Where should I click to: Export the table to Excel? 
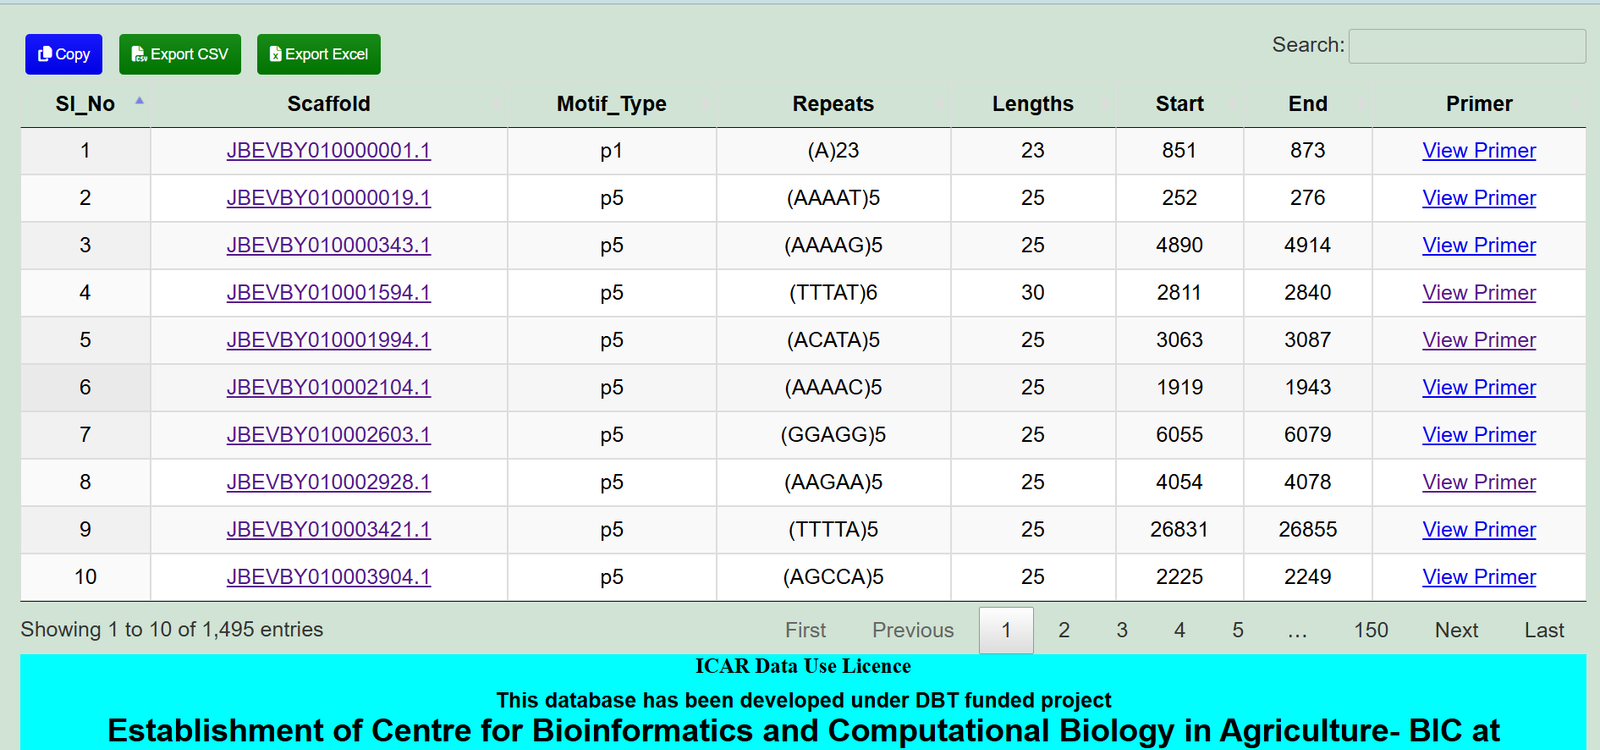318,54
